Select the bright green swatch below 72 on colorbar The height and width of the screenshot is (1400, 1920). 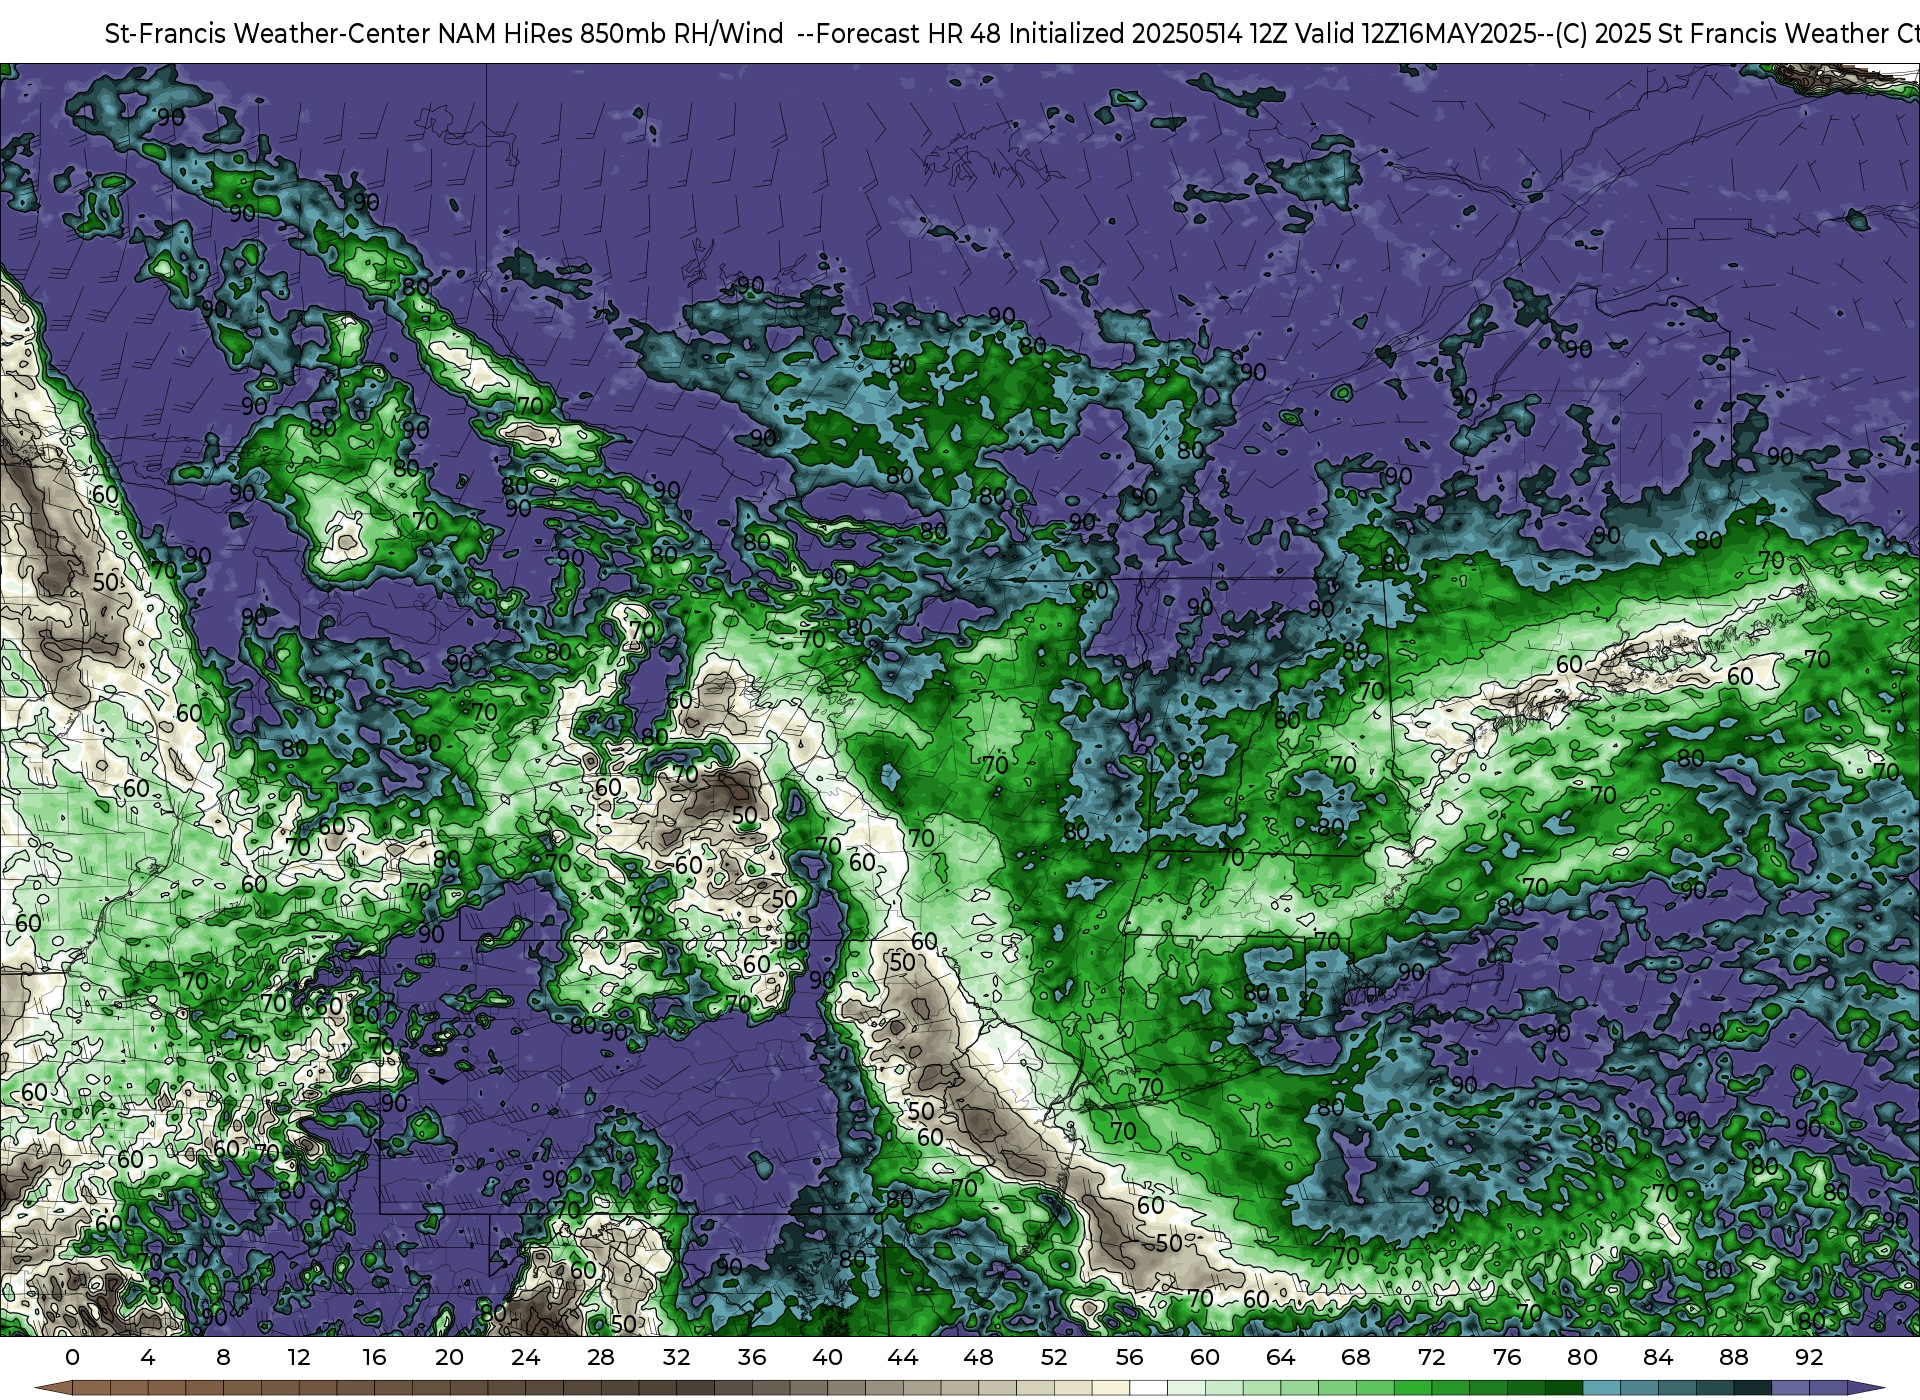pyautogui.click(x=1451, y=1389)
